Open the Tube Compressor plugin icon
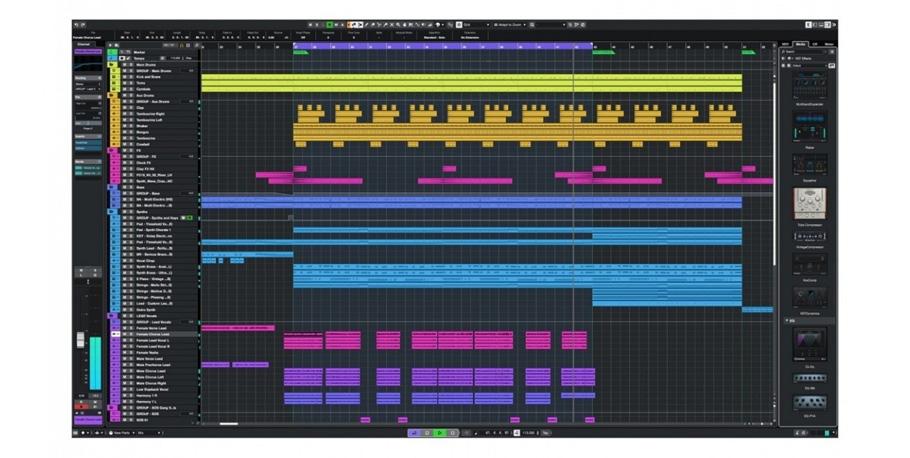910x458 pixels. [x=809, y=203]
